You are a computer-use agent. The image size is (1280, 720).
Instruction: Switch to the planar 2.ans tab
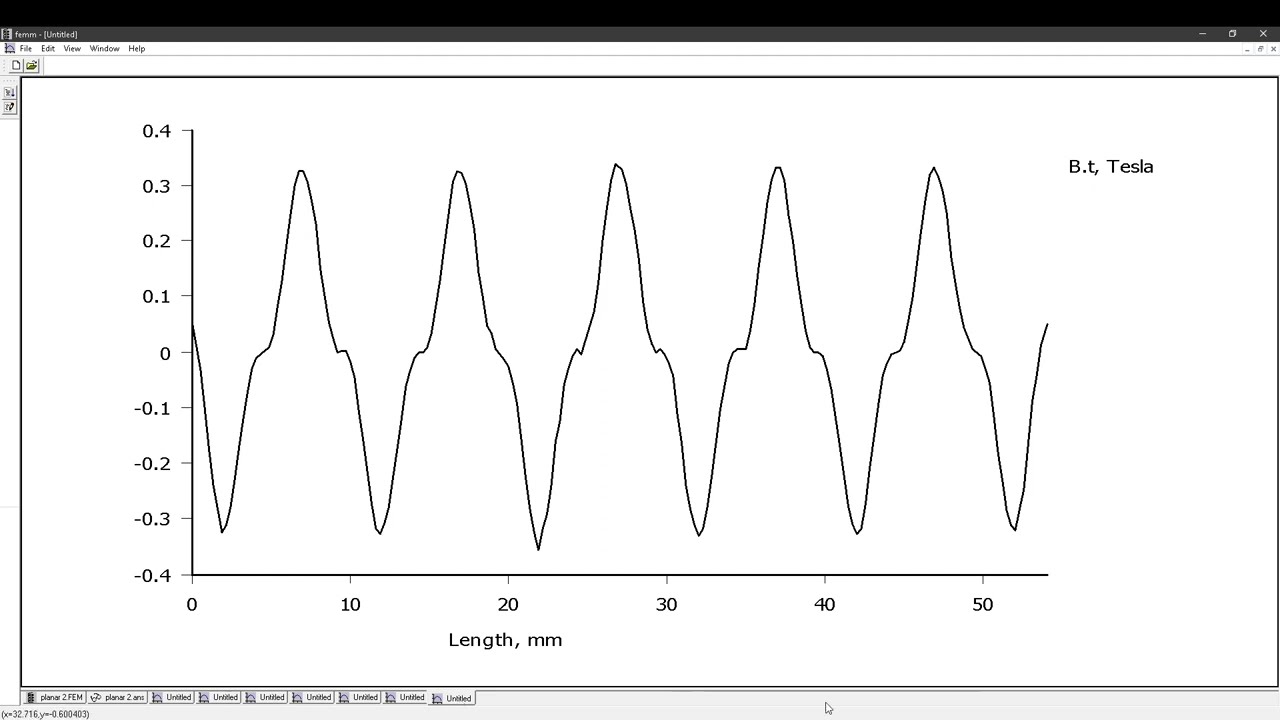pos(118,698)
